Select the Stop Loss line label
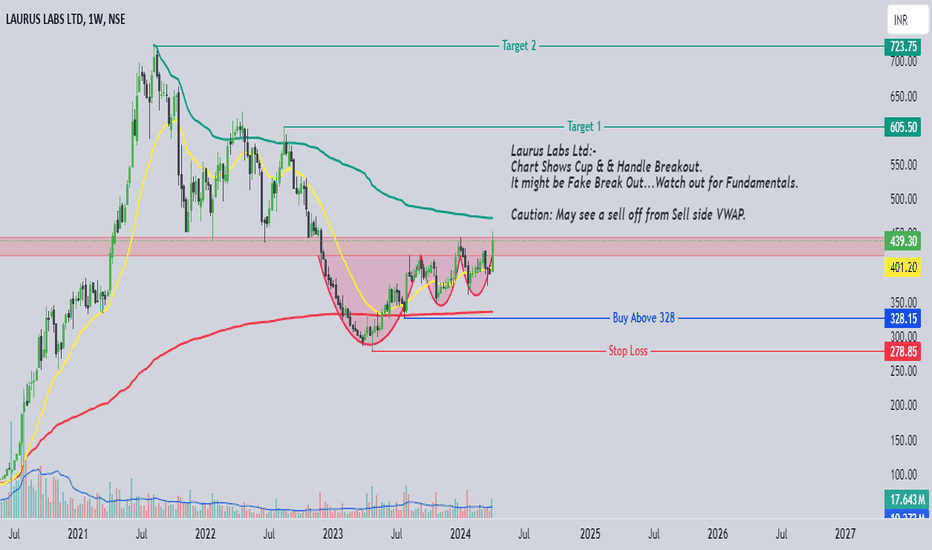 tap(628, 351)
